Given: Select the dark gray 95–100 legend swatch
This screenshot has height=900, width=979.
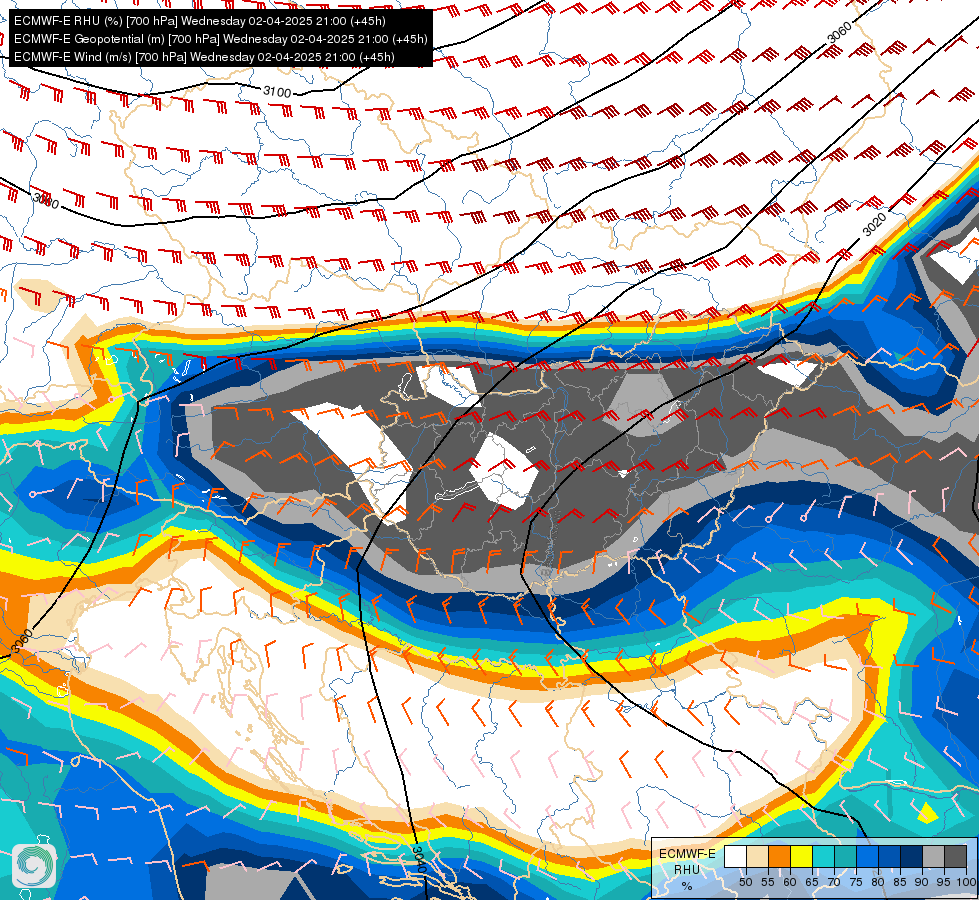Looking at the screenshot, I should point(955,856).
